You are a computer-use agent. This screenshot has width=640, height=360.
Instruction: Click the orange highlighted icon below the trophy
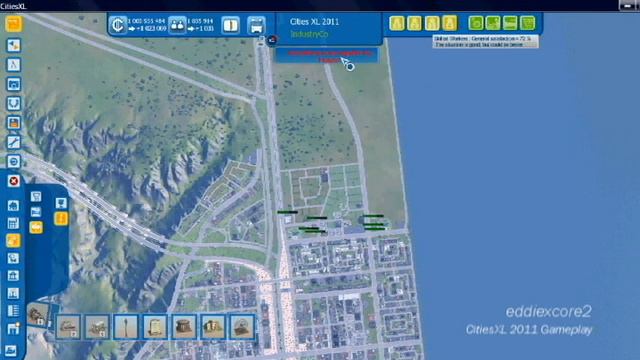coord(61,219)
